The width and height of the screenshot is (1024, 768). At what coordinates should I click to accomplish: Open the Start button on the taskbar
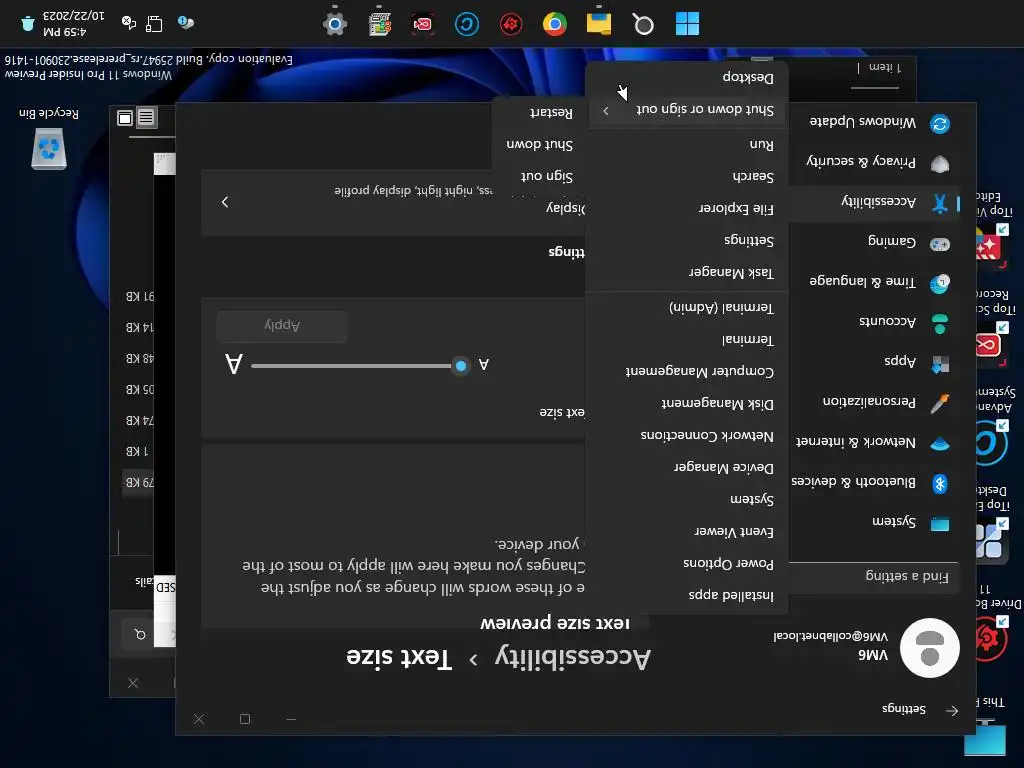[687, 24]
